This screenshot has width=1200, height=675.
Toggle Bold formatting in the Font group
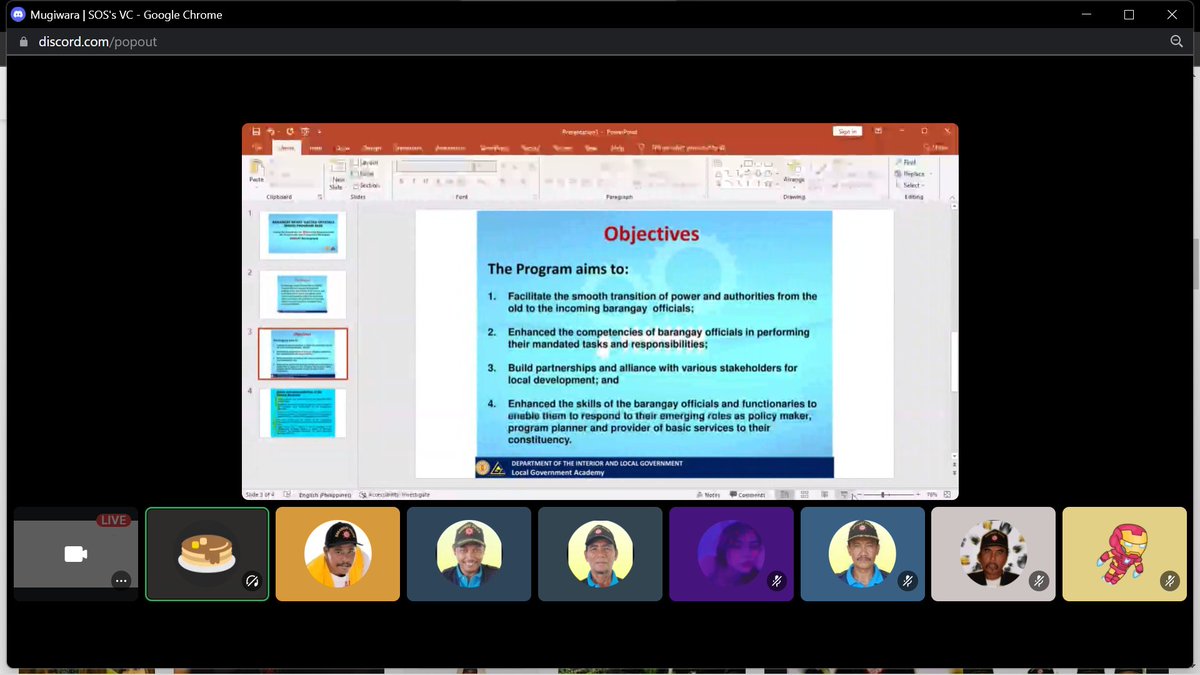pos(401,181)
